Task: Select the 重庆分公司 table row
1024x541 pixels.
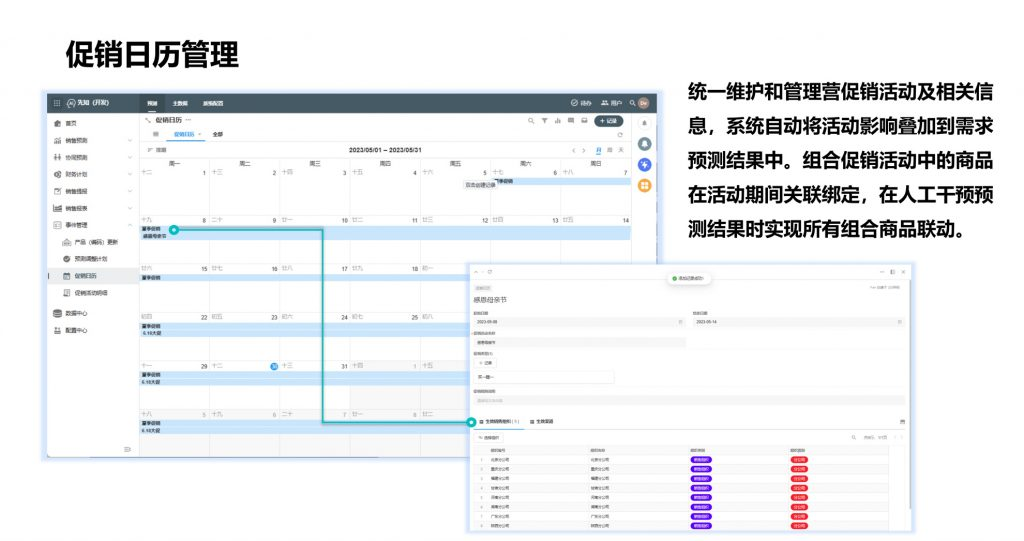Action: 679,469
